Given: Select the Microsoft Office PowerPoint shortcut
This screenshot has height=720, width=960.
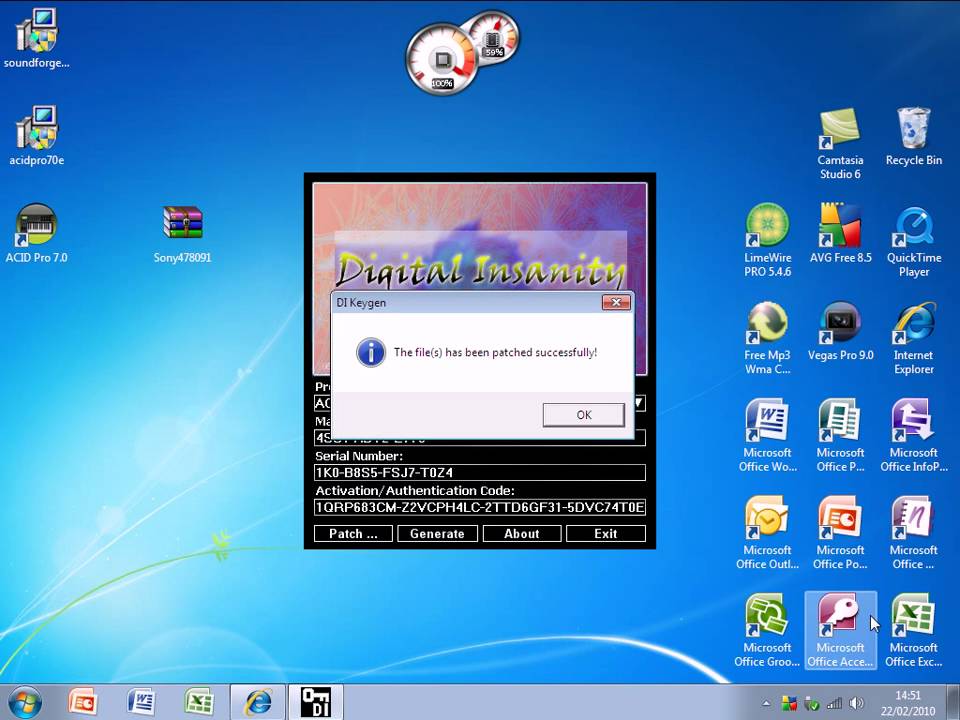Looking at the screenshot, I should coord(840,533).
